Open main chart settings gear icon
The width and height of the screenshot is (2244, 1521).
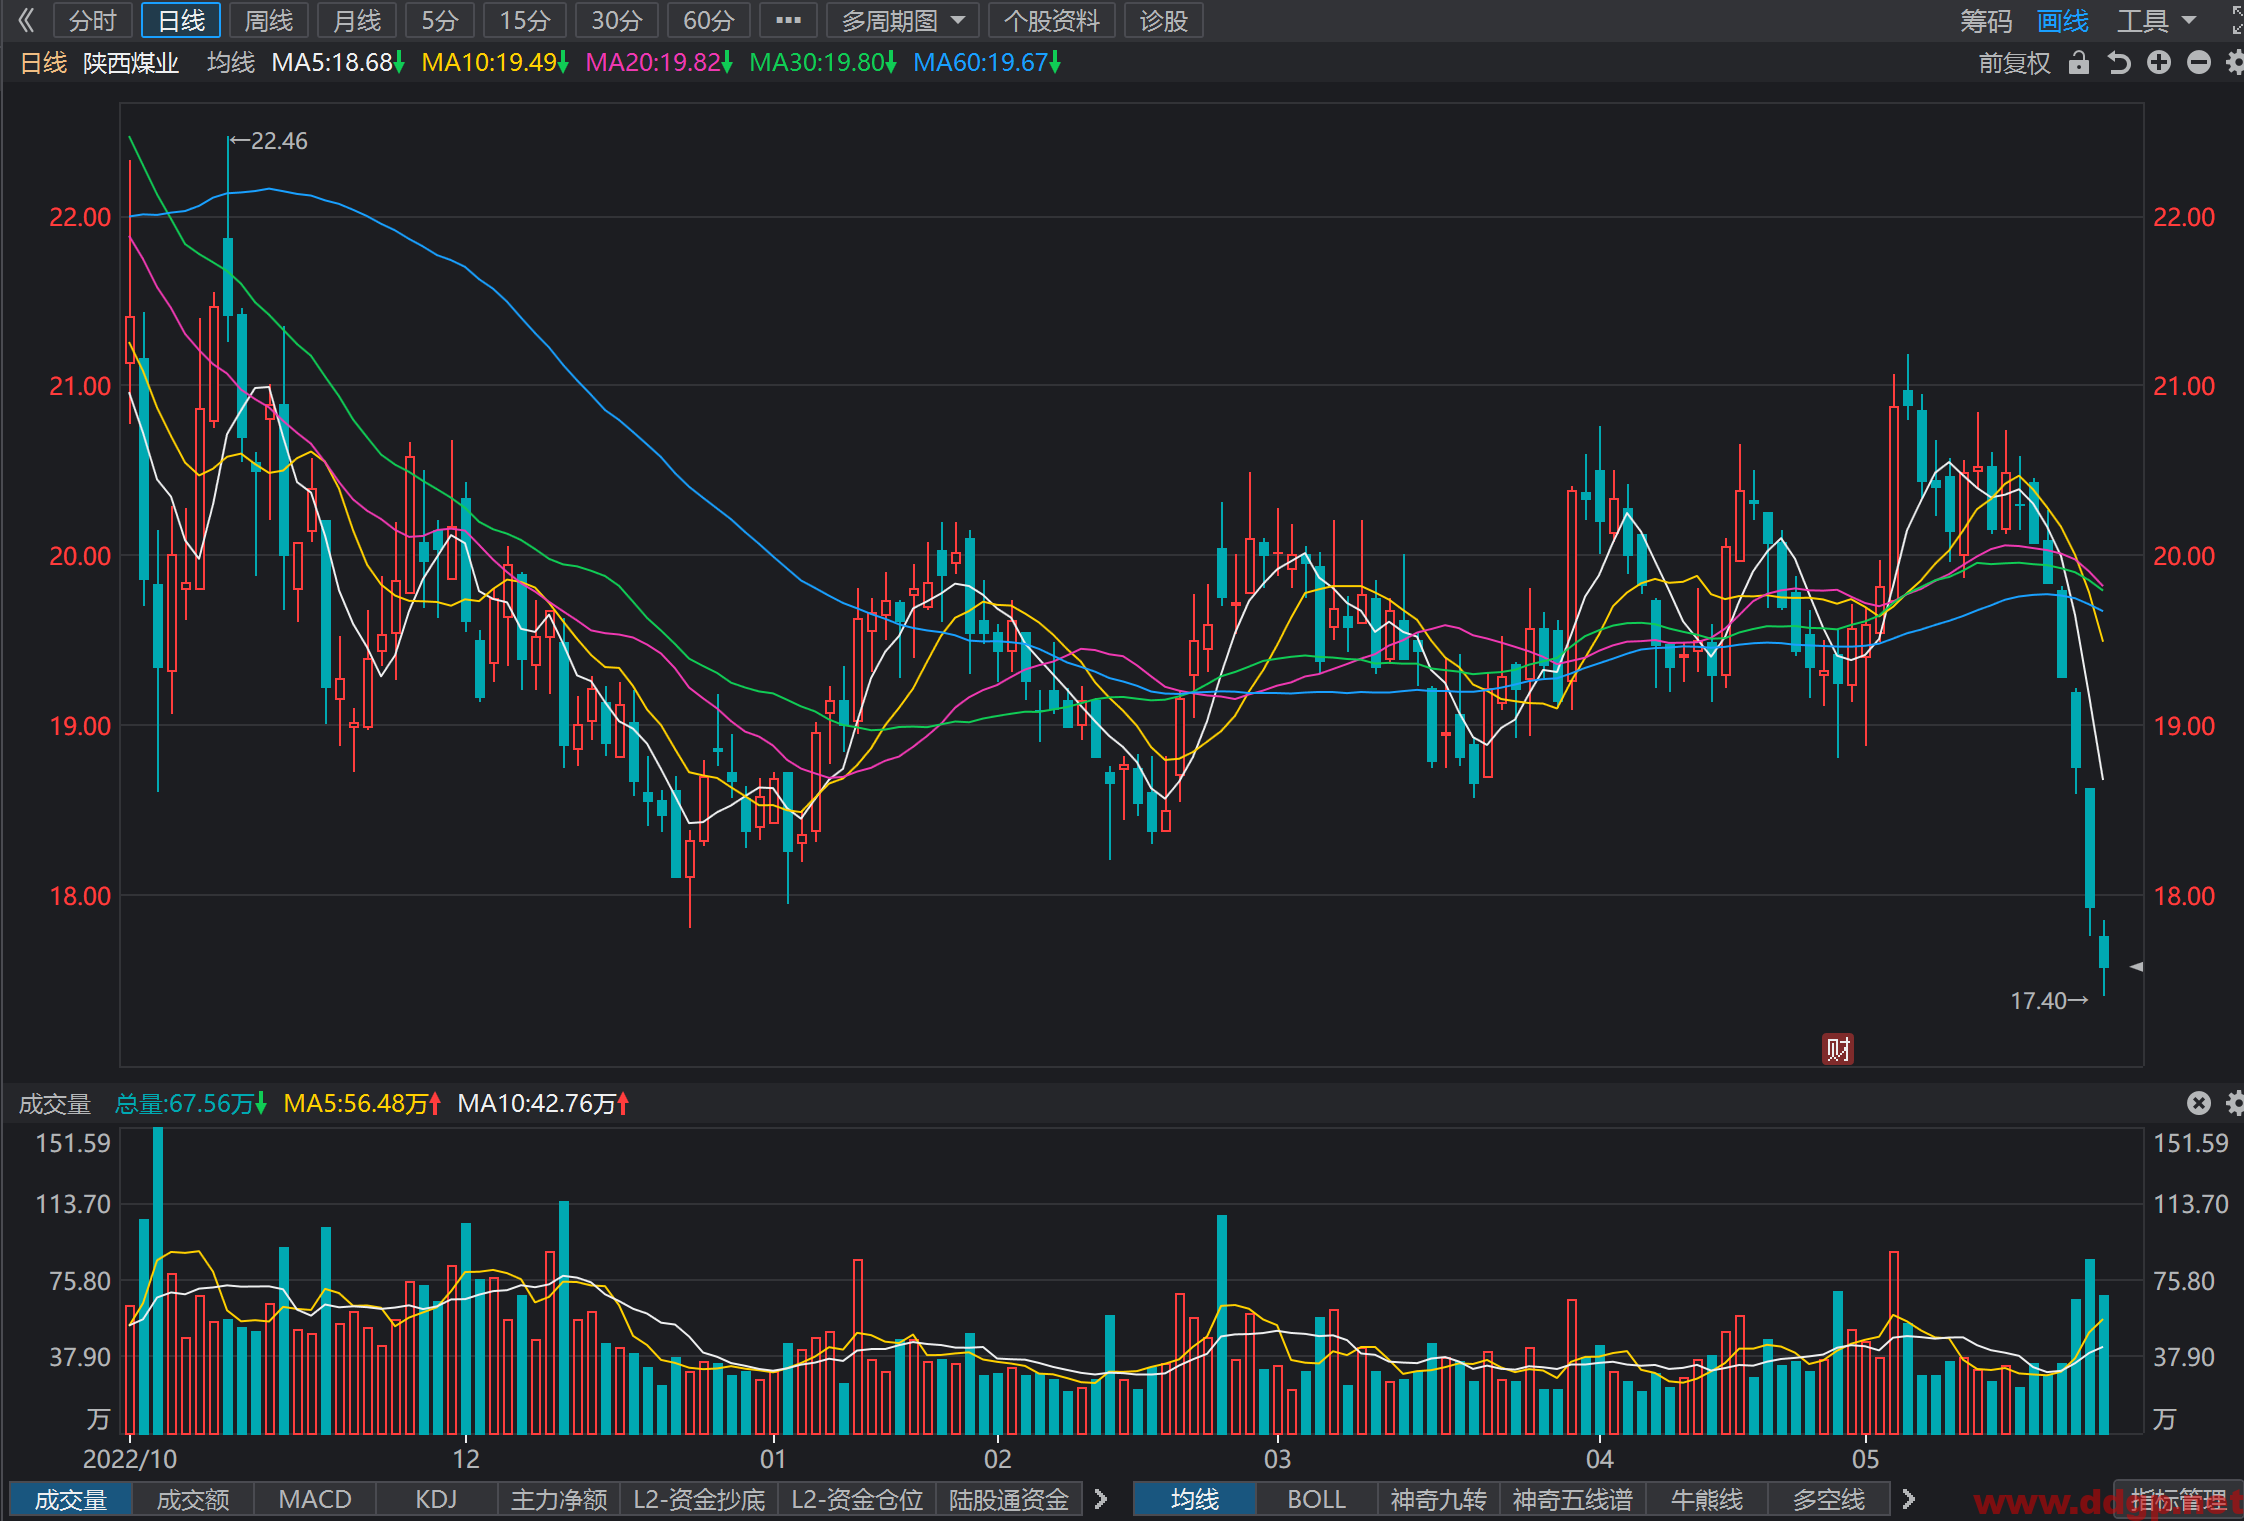coord(2235,63)
